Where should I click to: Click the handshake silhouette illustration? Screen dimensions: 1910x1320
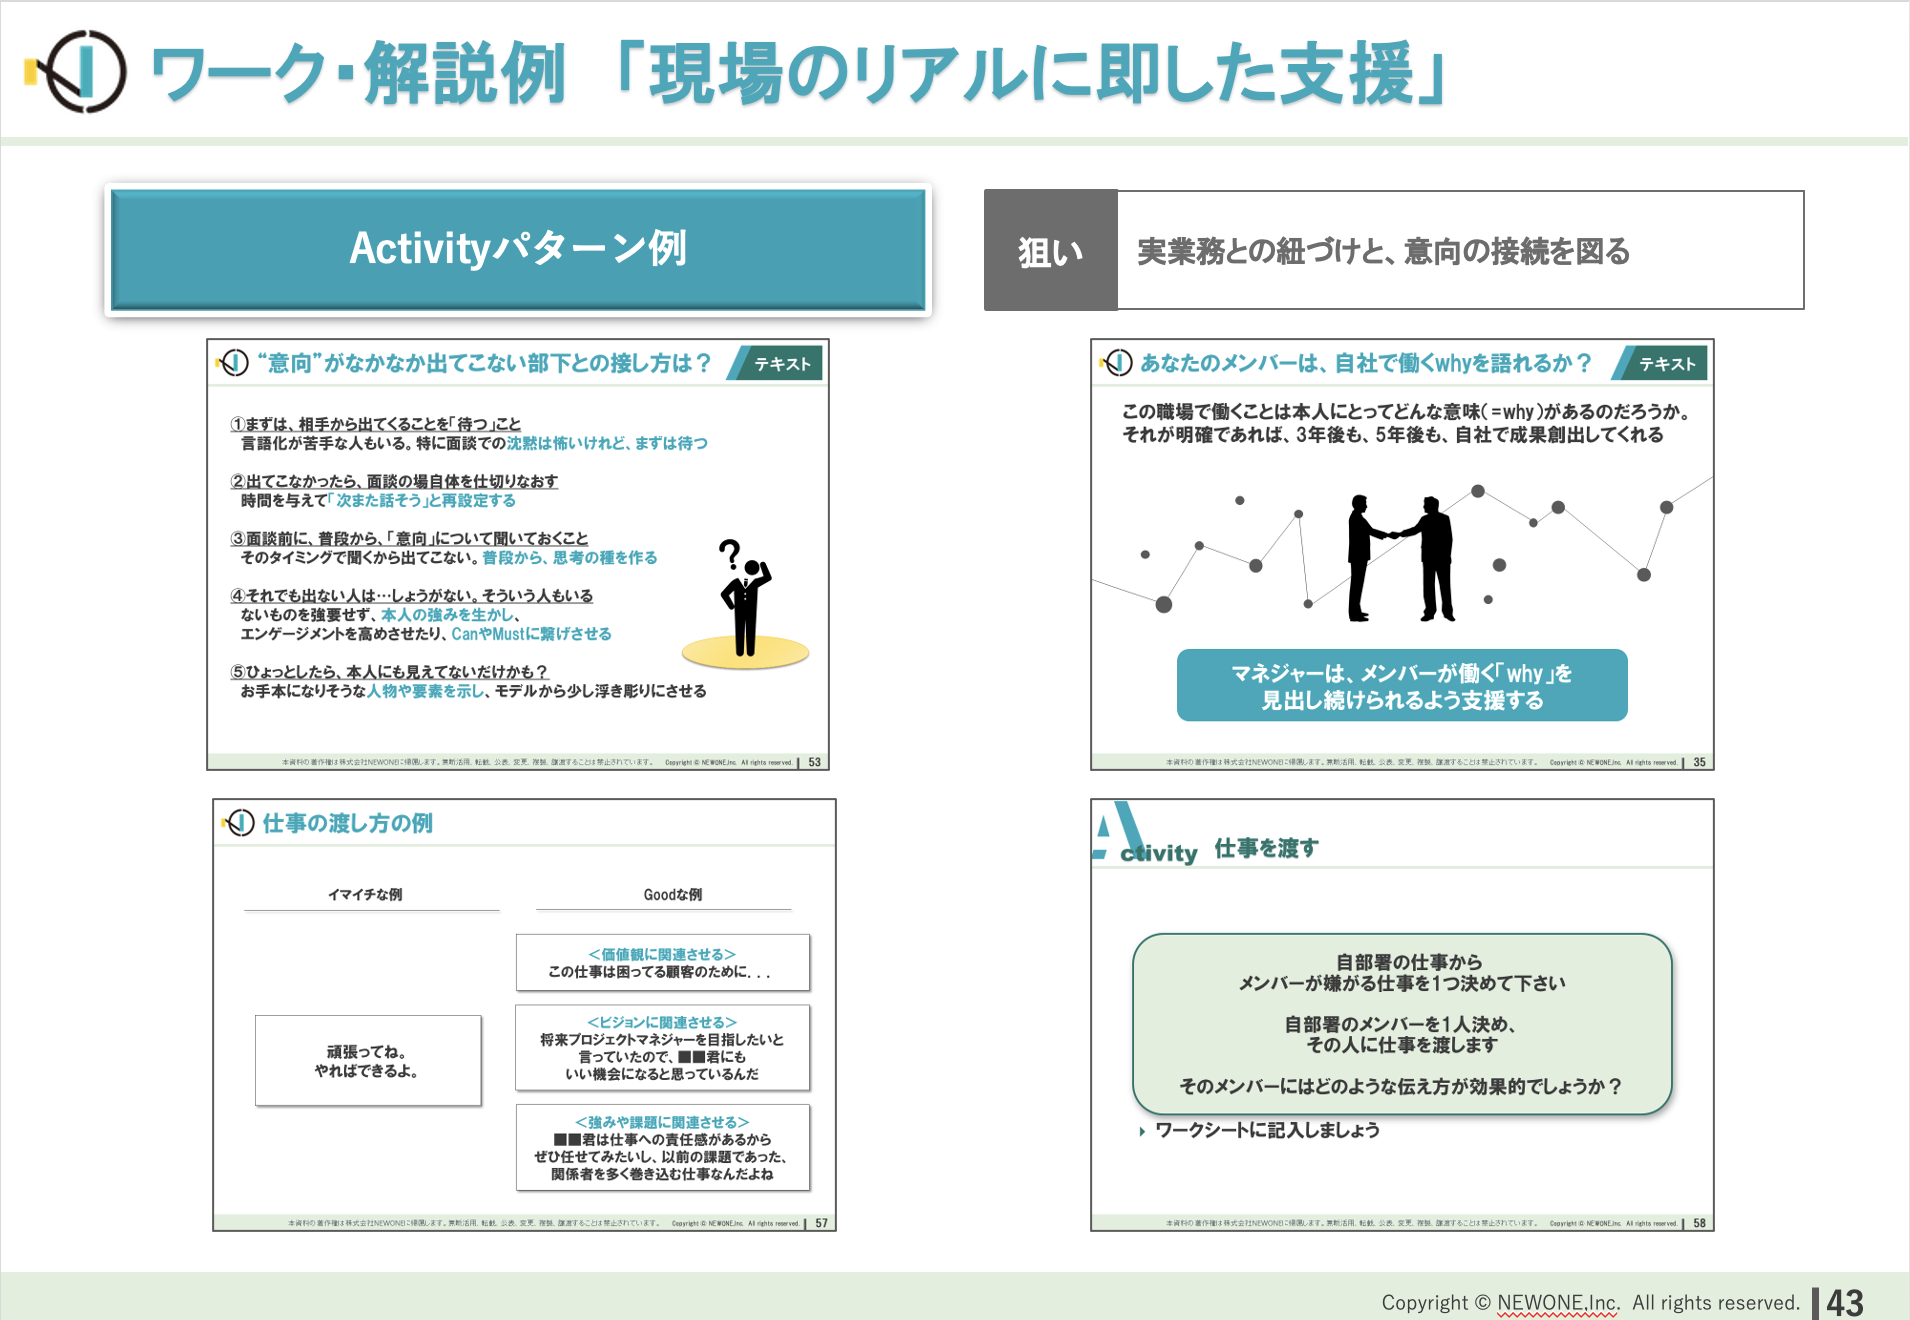point(1400,558)
